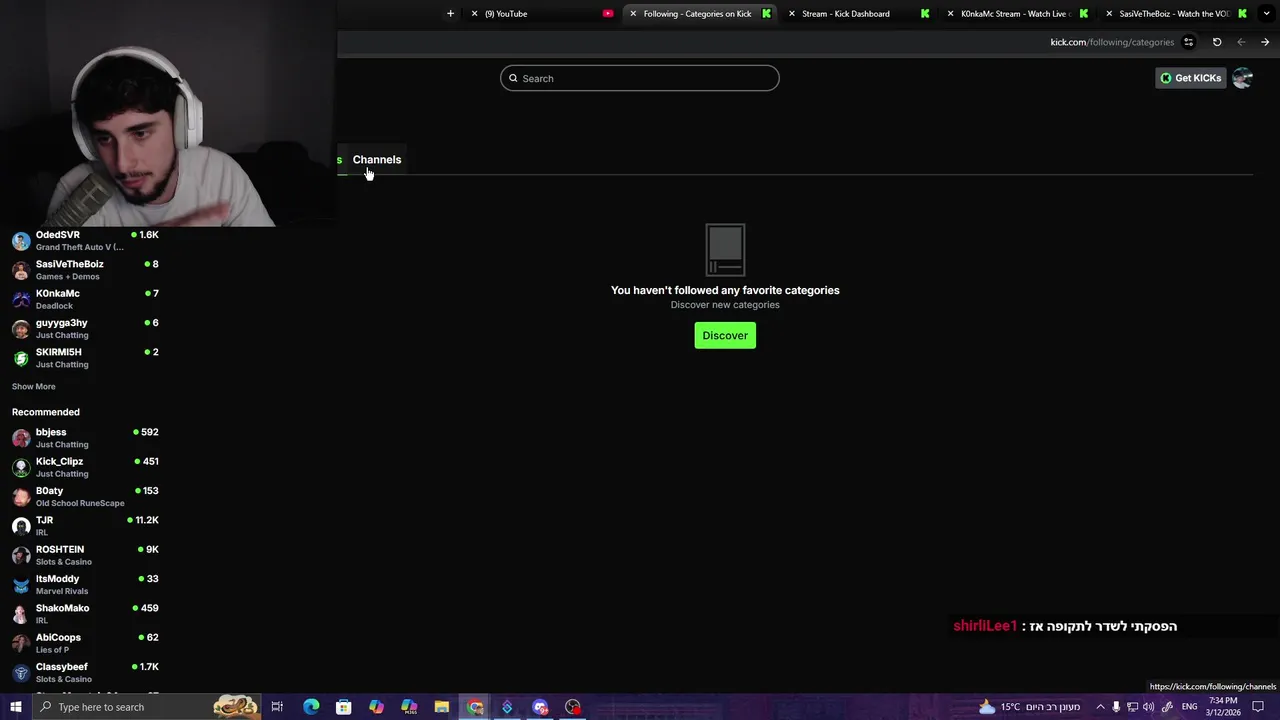This screenshot has width=1280, height=720.
Task: Open OBS Studio from taskbar
Action: (573, 707)
